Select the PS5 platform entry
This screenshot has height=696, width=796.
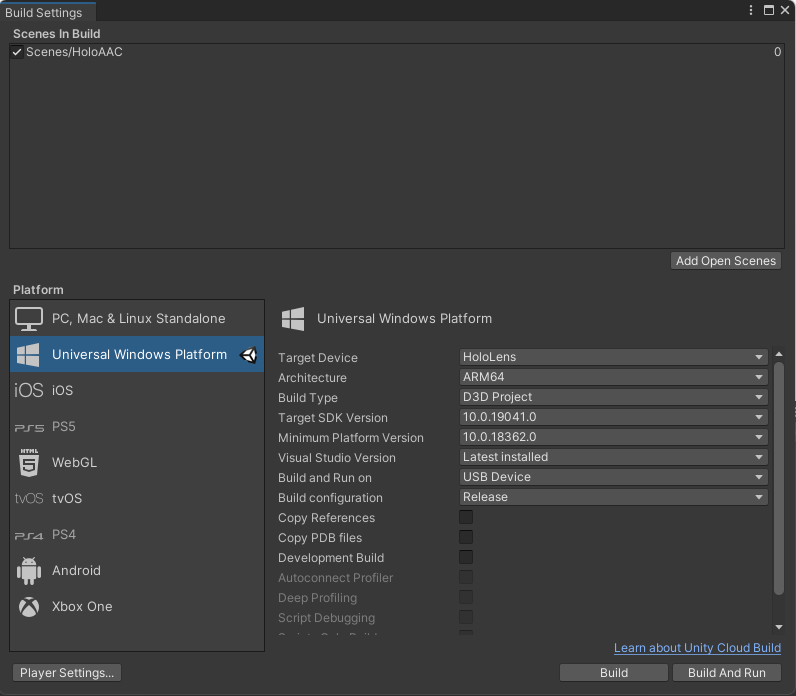137,426
